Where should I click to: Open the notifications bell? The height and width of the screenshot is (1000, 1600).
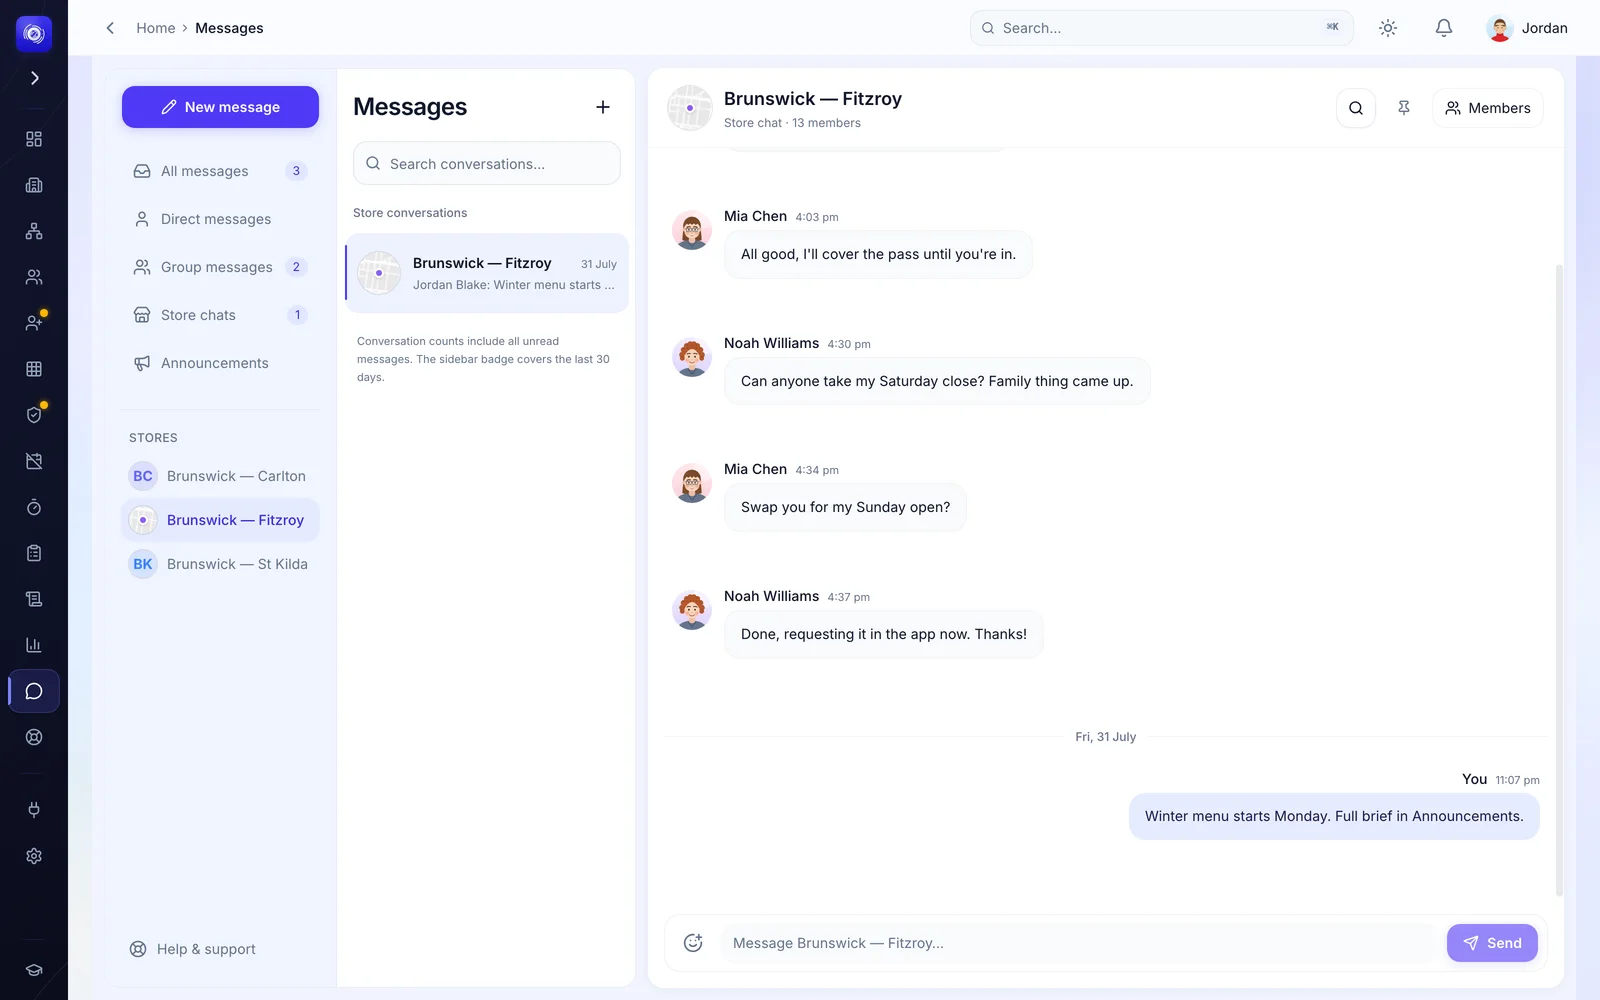(1444, 28)
